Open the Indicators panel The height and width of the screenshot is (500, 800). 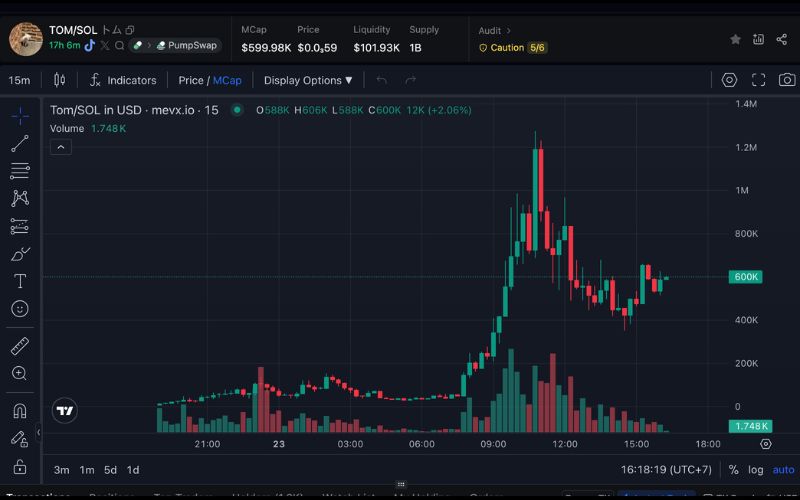tap(123, 80)
